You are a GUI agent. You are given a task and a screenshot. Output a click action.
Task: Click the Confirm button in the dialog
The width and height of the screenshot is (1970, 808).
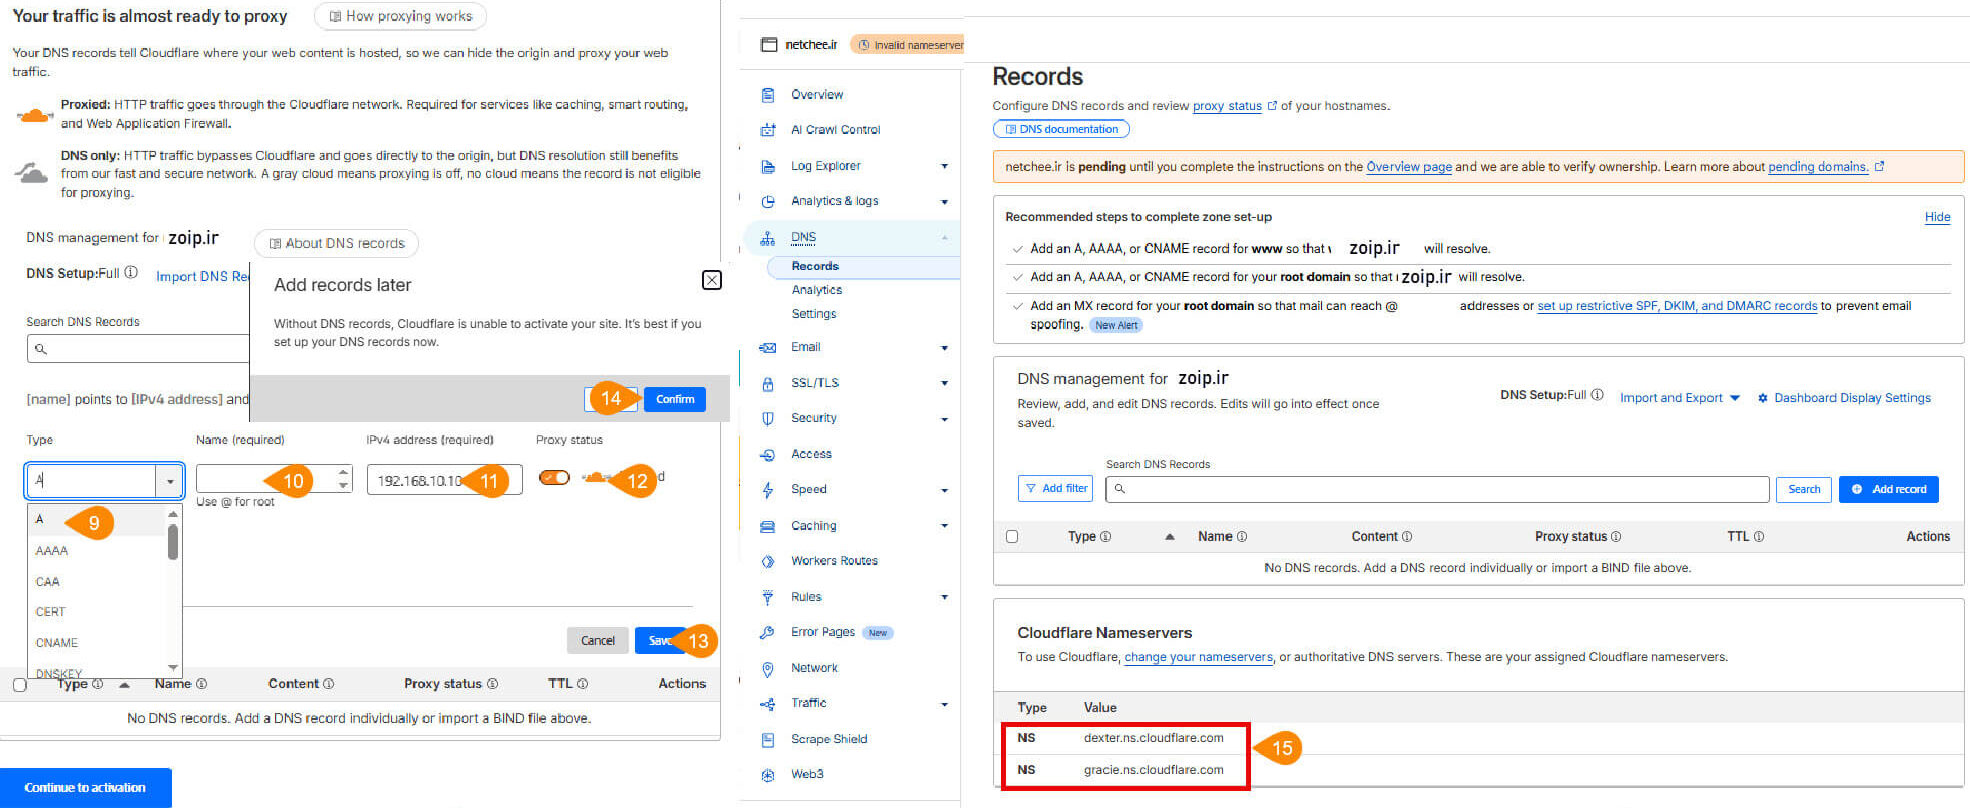pos(675,399)
